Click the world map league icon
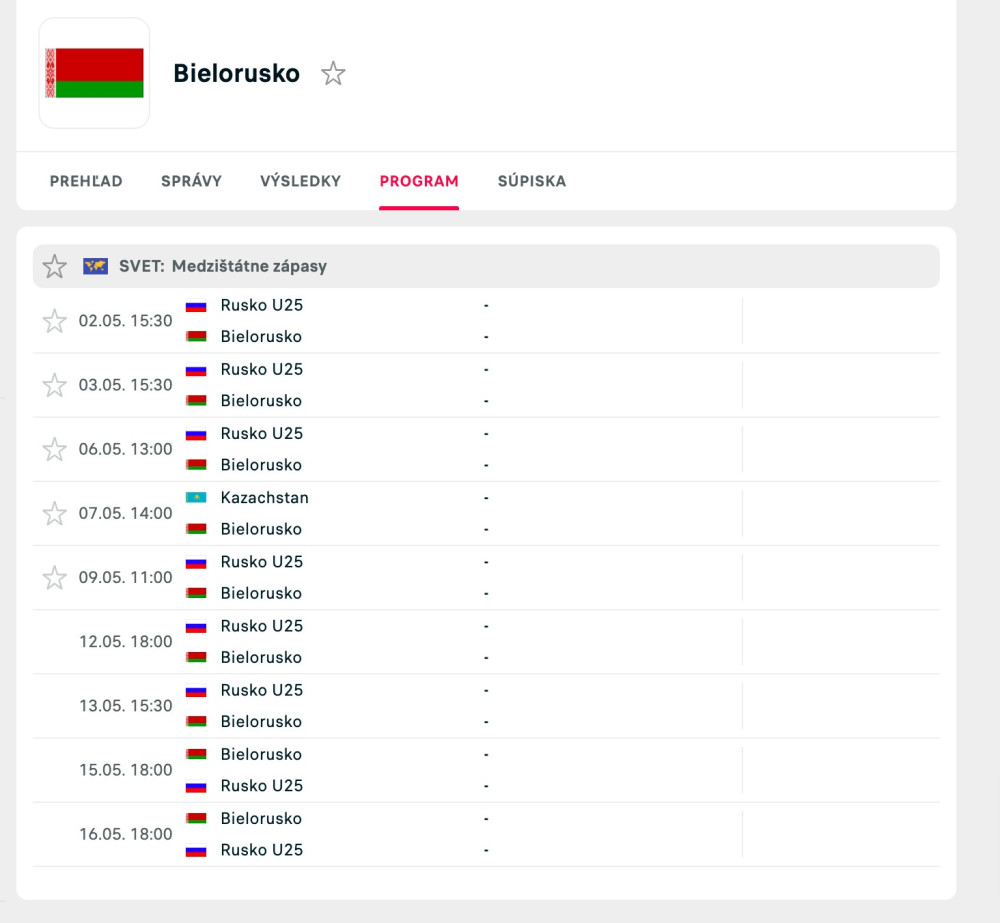The width and height of the screenshot is (1000, 923). pyautogui.click(x=96, y=266)
